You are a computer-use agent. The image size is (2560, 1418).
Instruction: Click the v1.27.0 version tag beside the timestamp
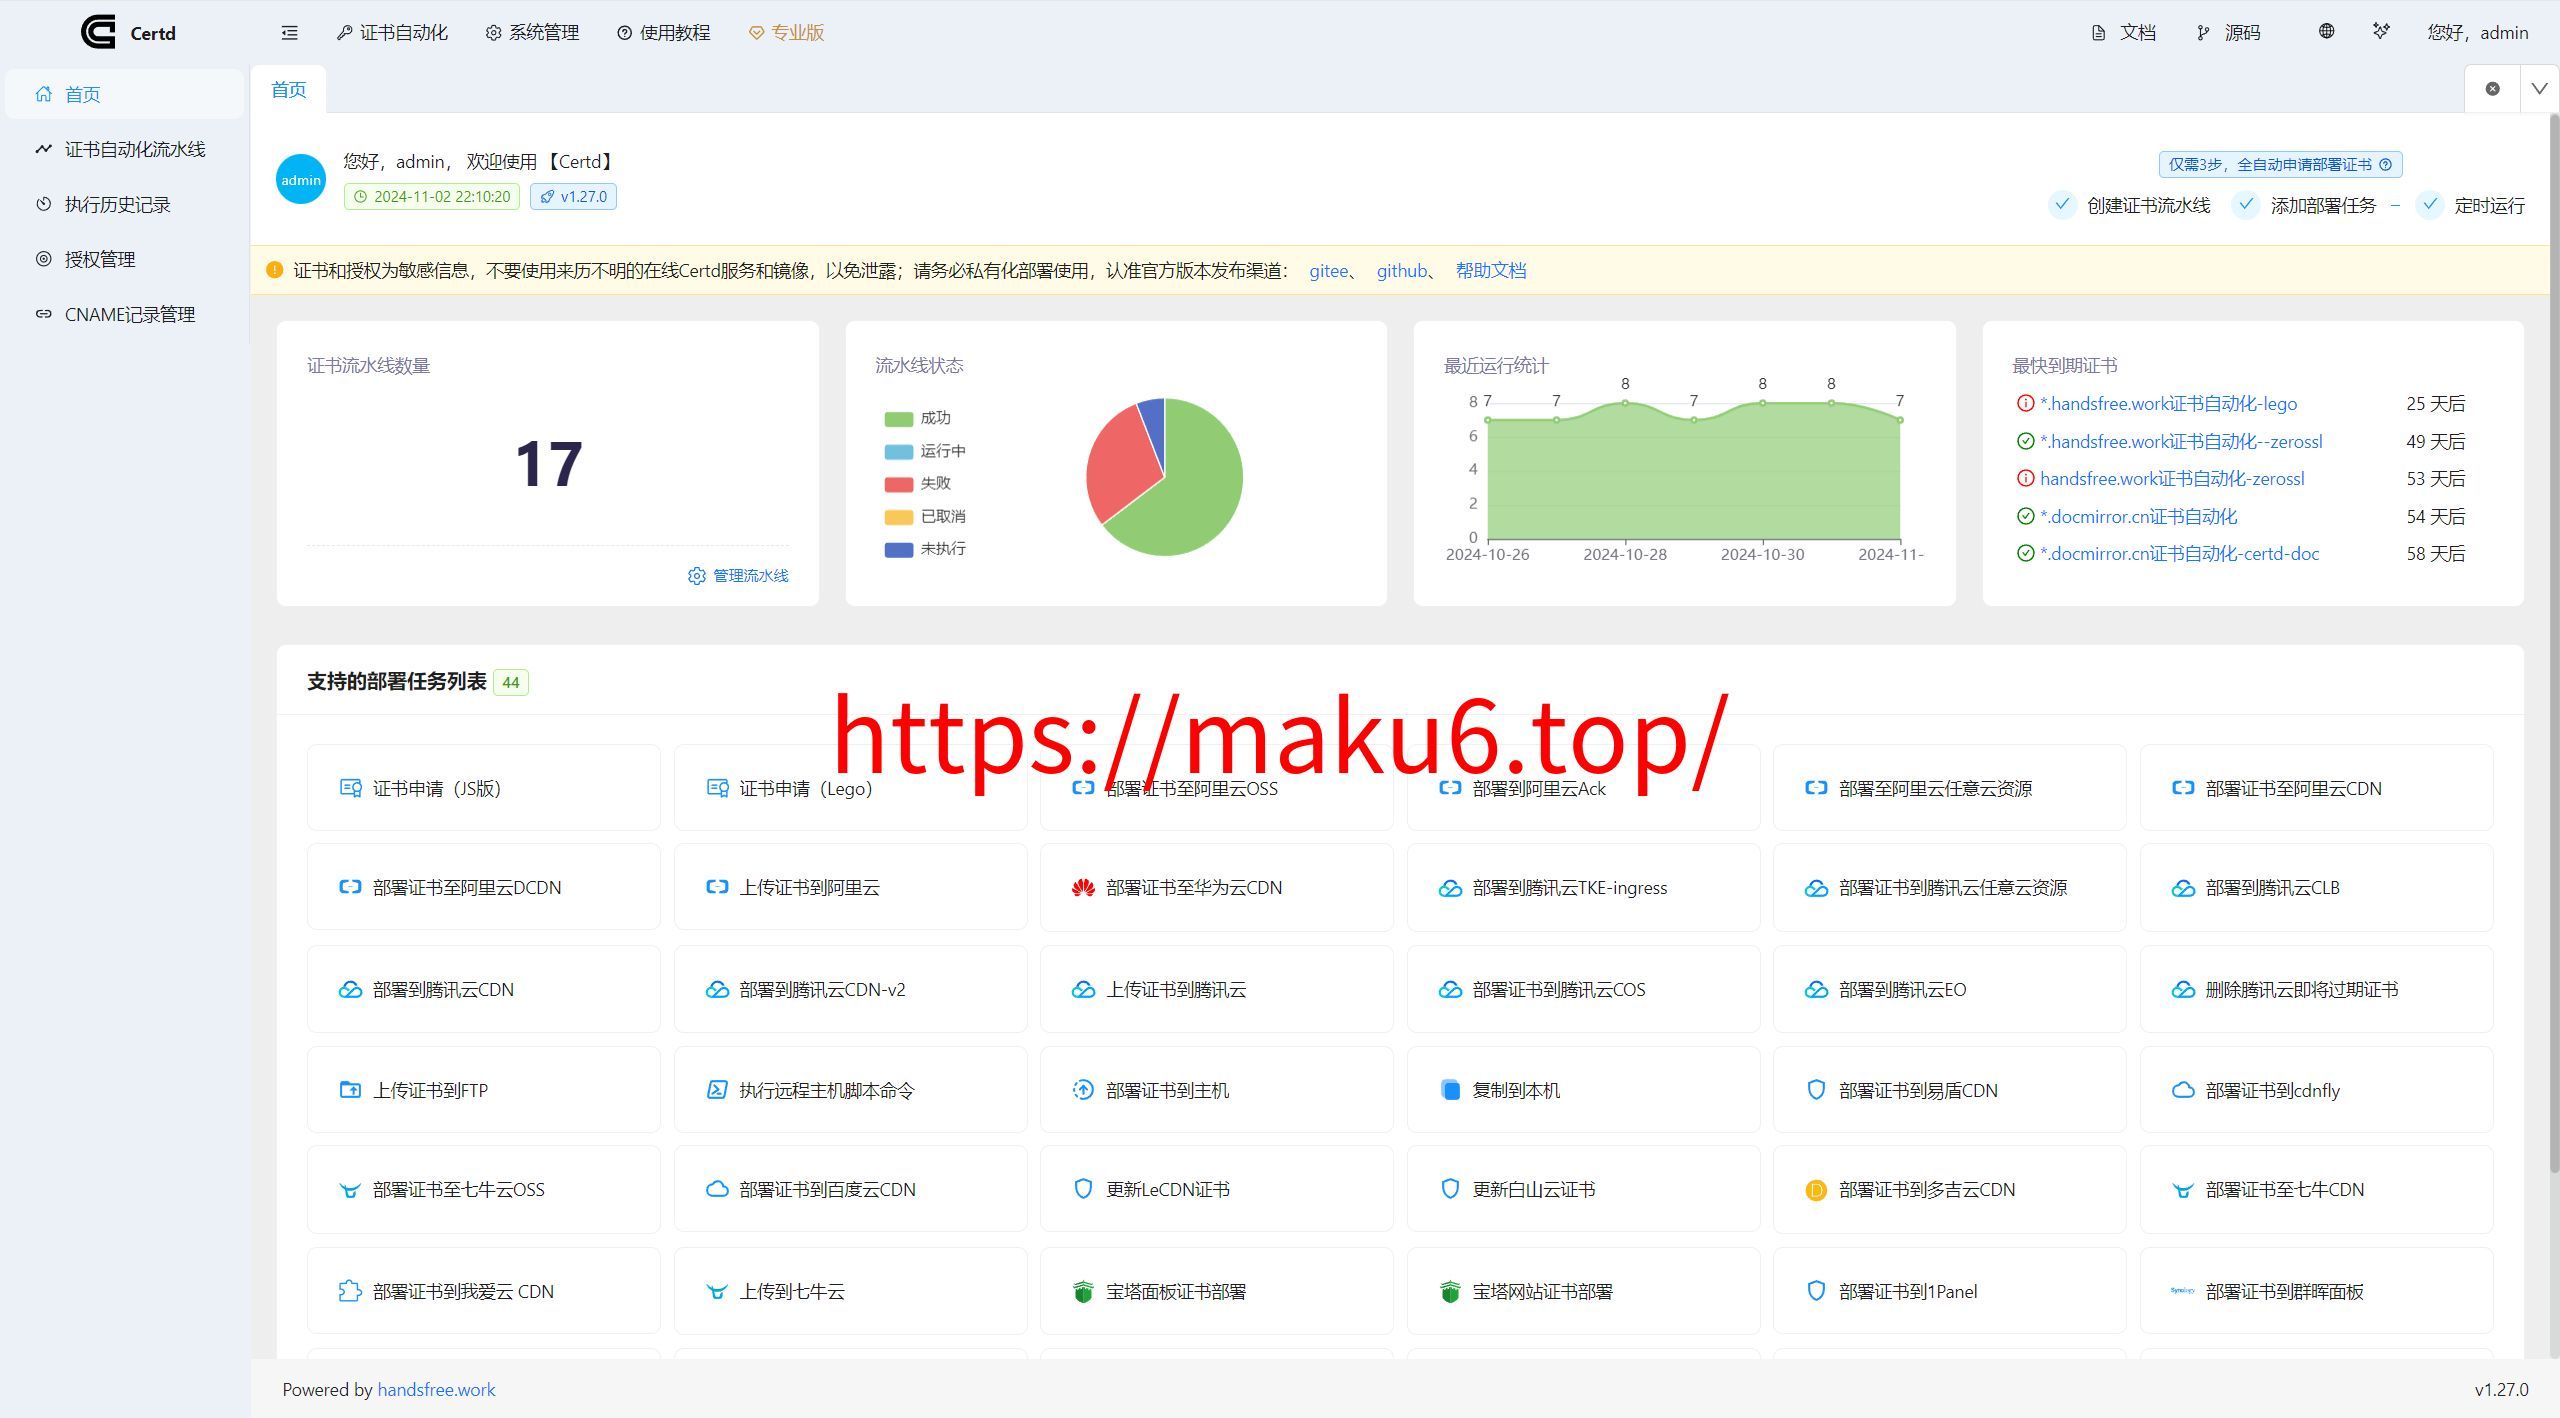pyautogui.click(x=573, y=197)
